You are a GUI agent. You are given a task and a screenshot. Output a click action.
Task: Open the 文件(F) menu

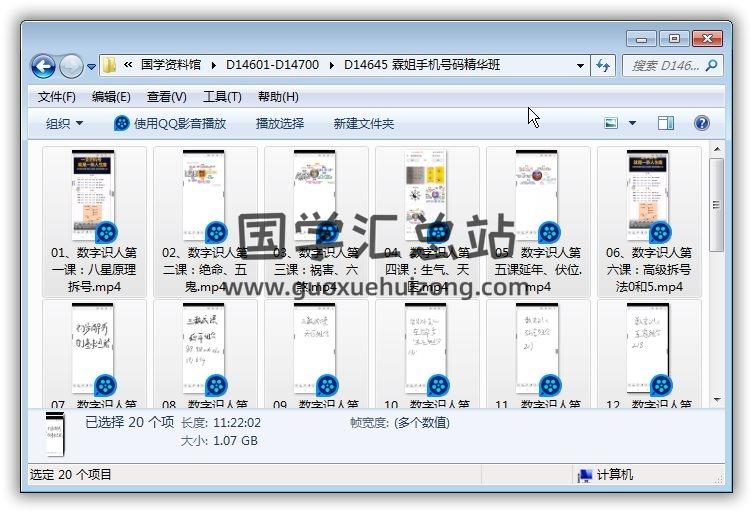pyautogui.click(x=57, y=97)
